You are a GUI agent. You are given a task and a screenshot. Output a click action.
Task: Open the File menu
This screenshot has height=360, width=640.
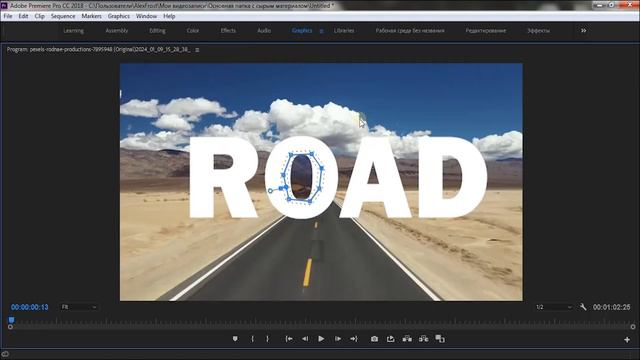[x=8, y=16]
